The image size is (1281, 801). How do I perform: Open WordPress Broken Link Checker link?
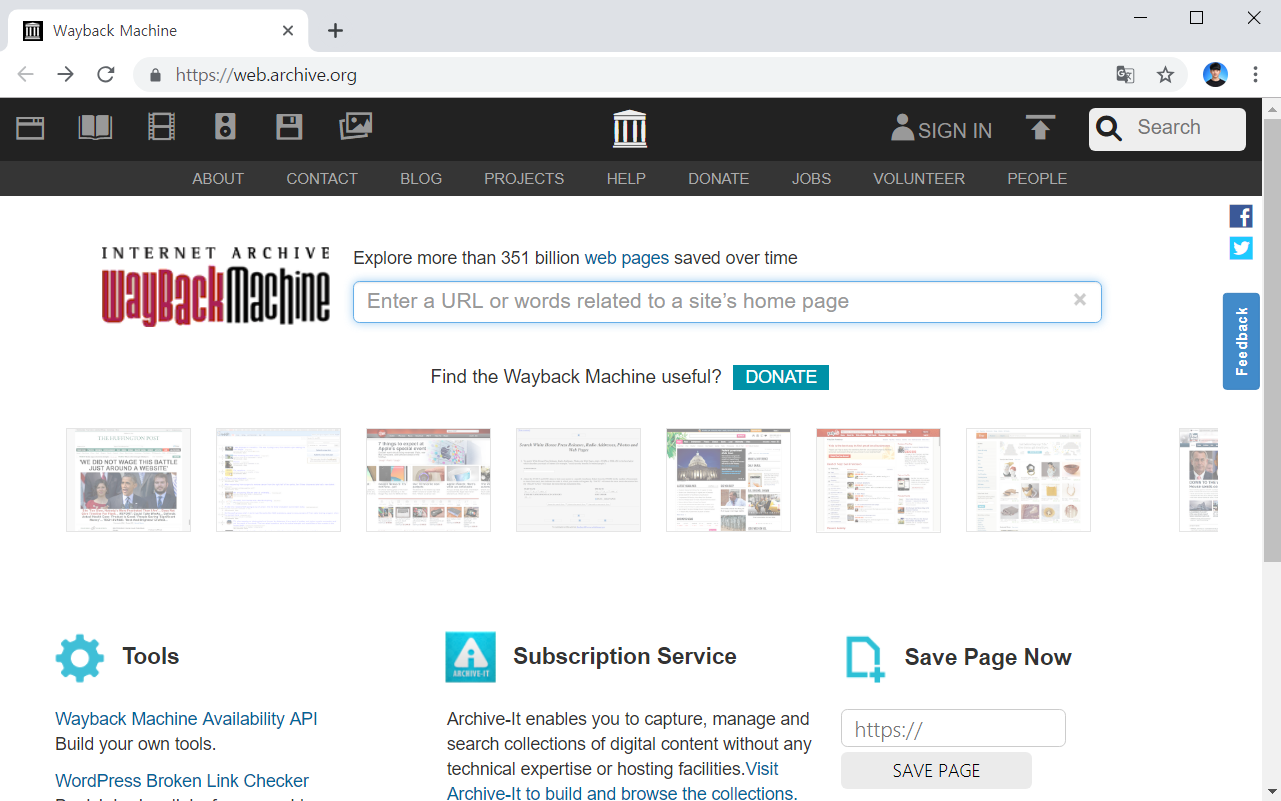click(x=182, y=781)
